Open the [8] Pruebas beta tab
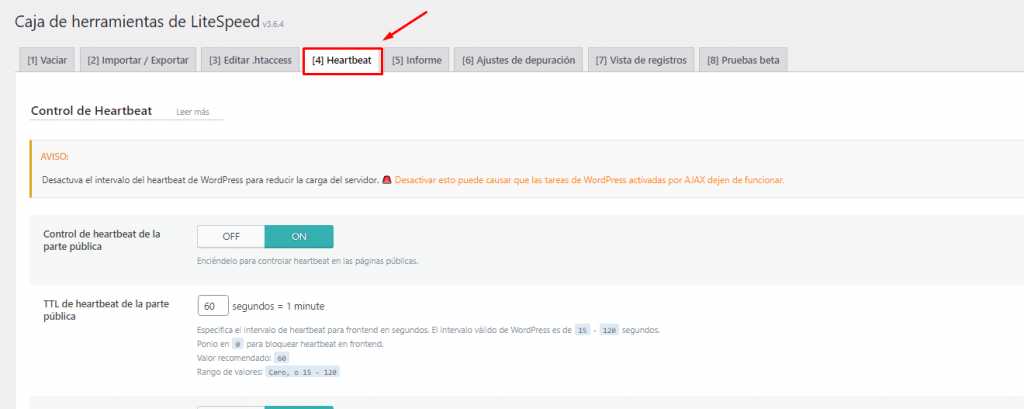1024x409 pixels. point(743,60)
